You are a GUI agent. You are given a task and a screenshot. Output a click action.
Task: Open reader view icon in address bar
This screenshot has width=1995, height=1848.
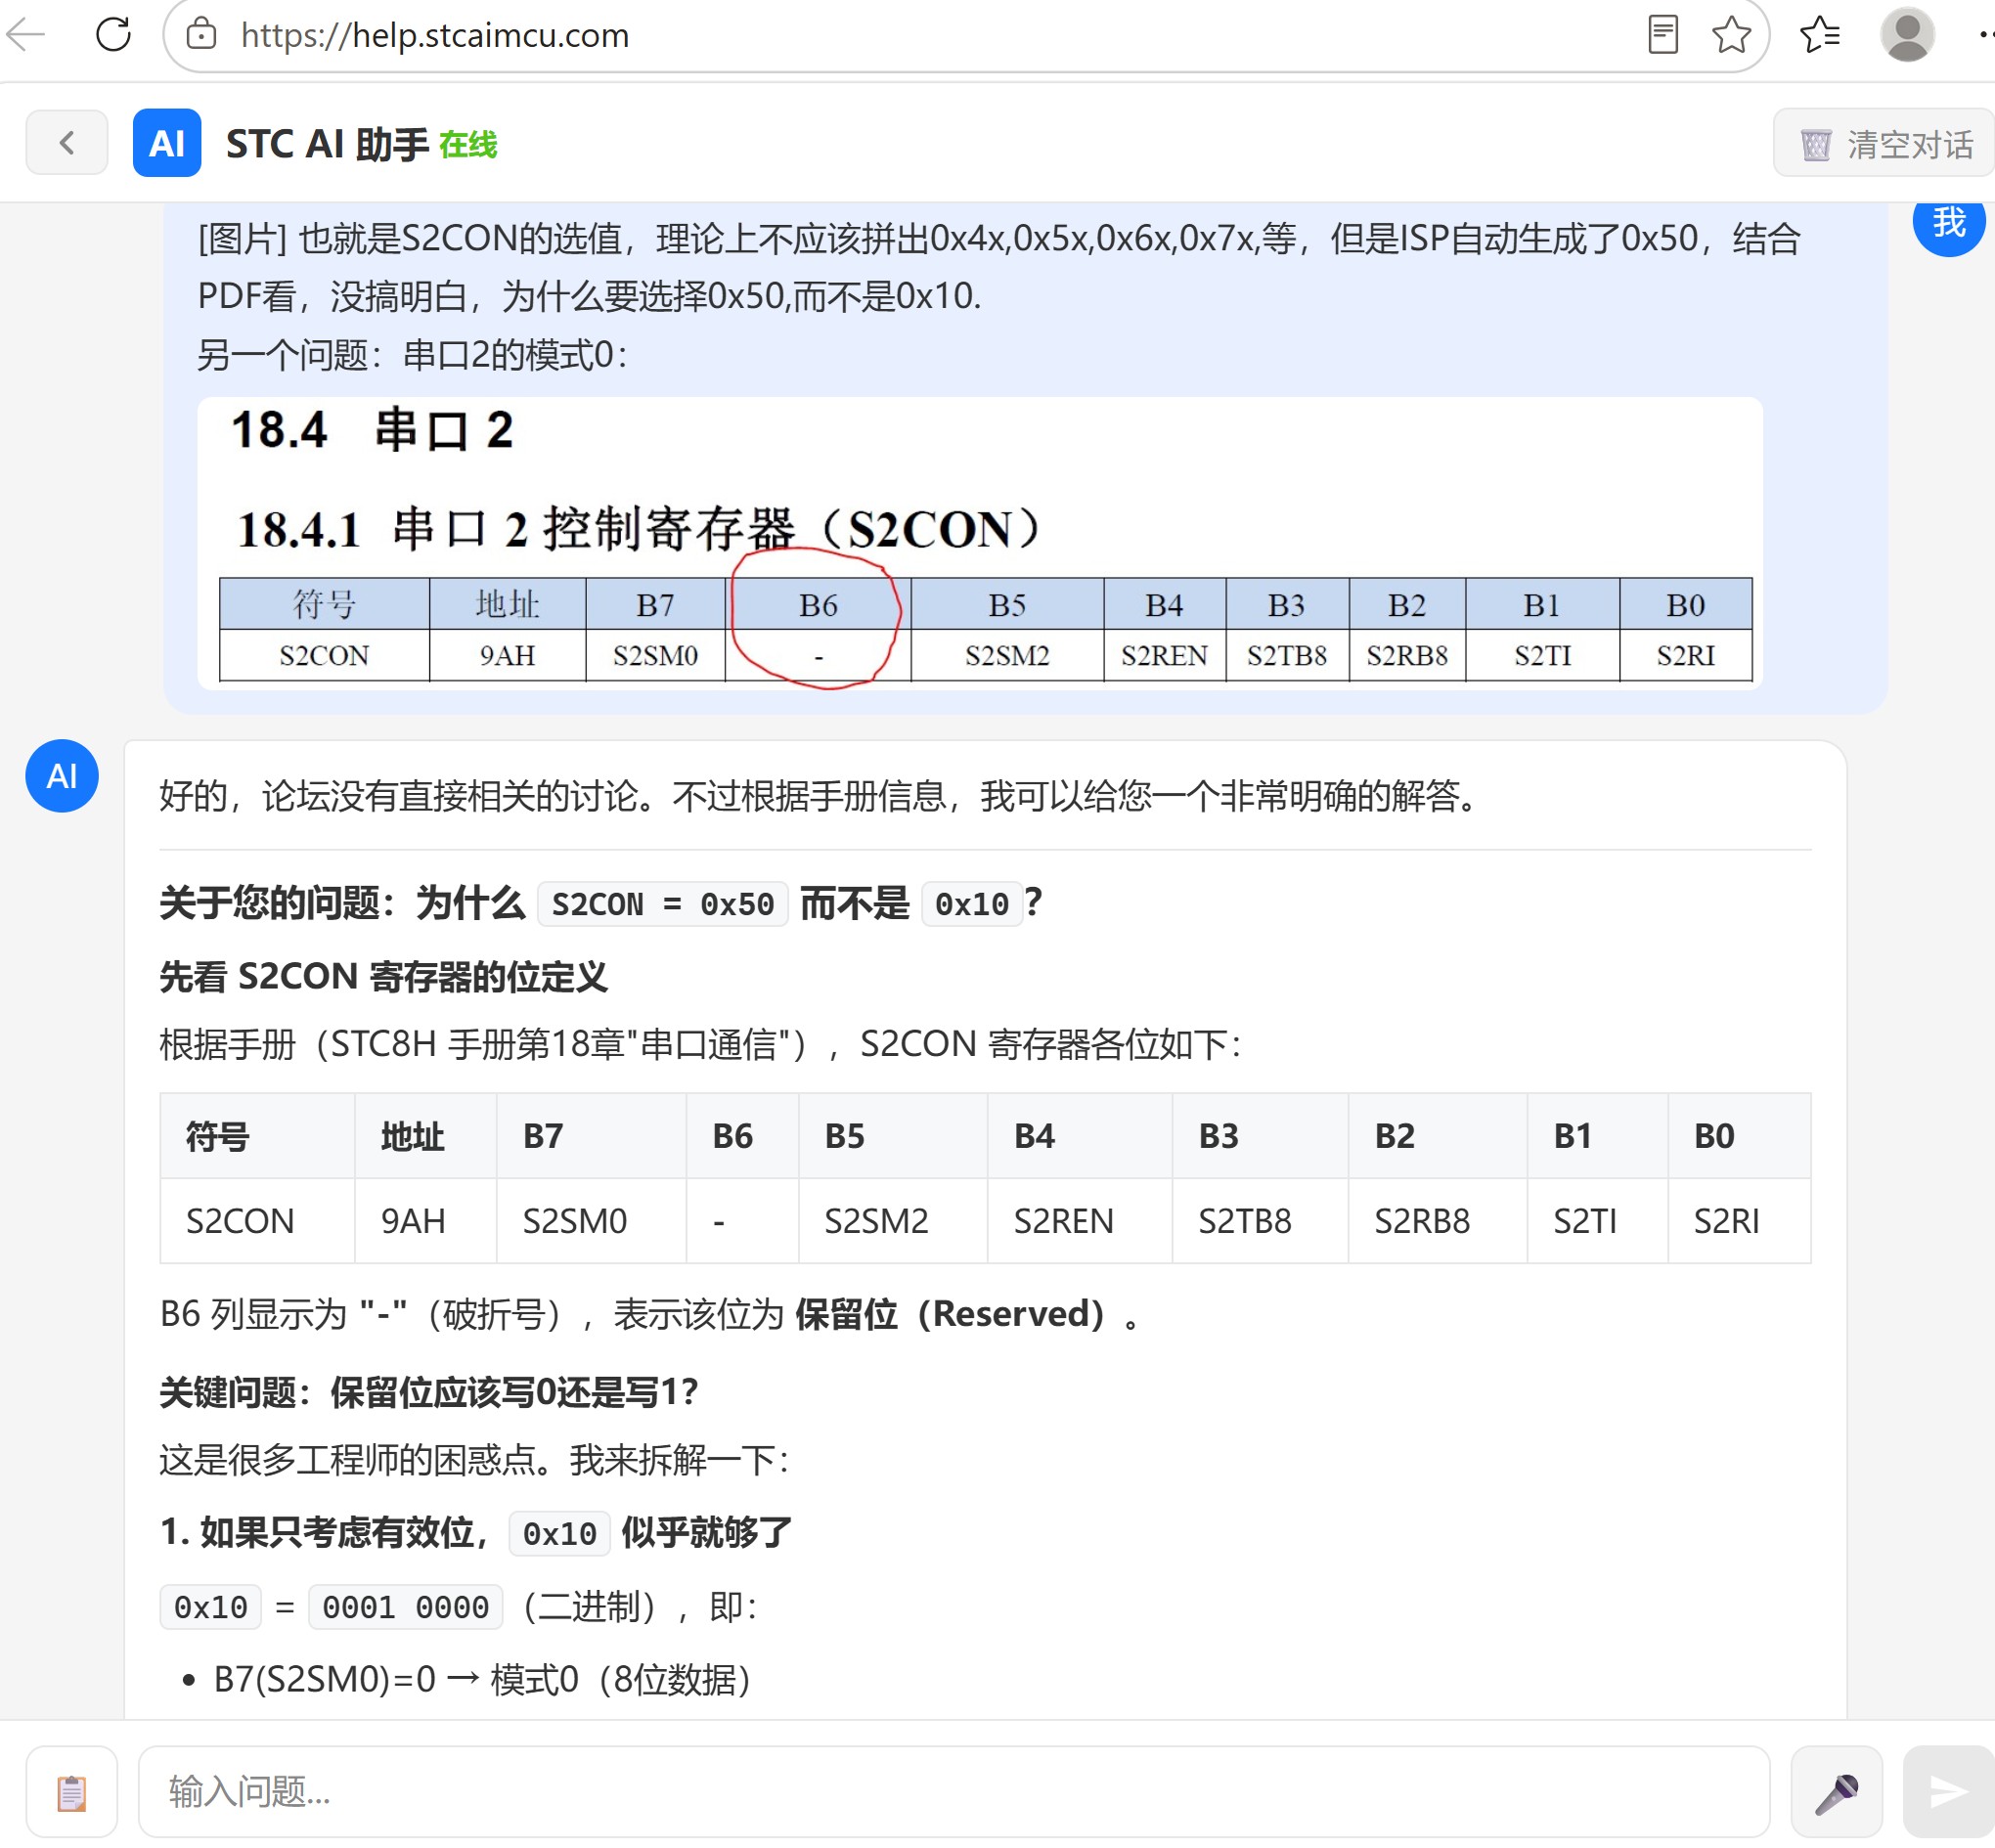pos(1662,34)
